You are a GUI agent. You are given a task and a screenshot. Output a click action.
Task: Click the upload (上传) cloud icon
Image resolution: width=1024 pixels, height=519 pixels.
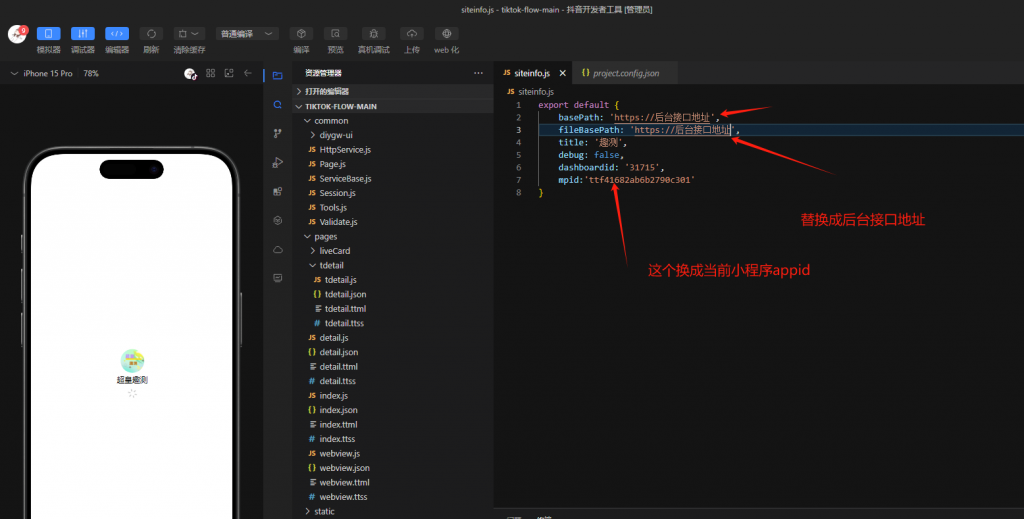411,34
